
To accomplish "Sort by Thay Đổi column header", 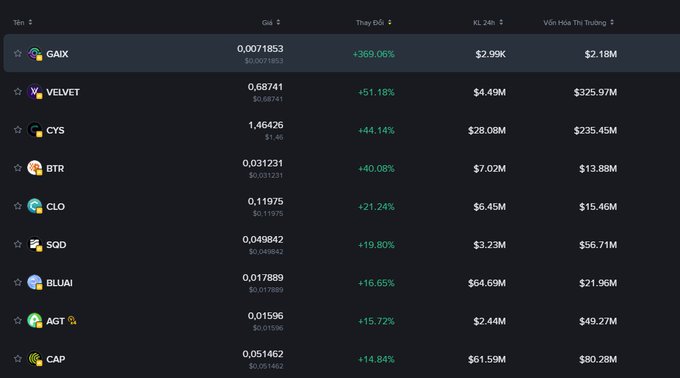I will 374,23.
